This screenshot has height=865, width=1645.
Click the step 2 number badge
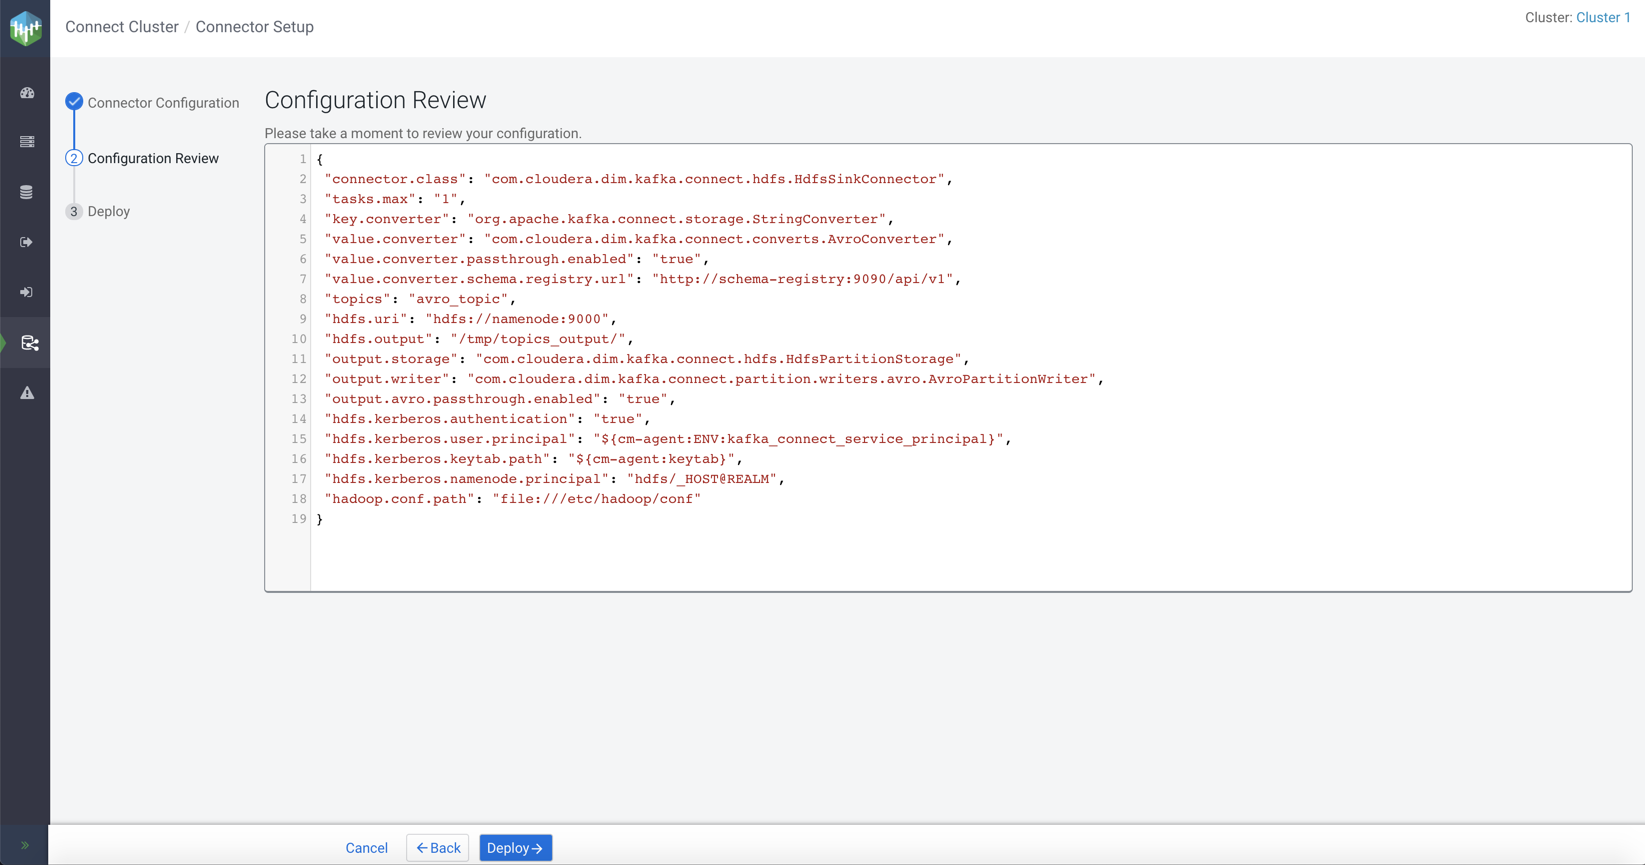pos(74,158)
